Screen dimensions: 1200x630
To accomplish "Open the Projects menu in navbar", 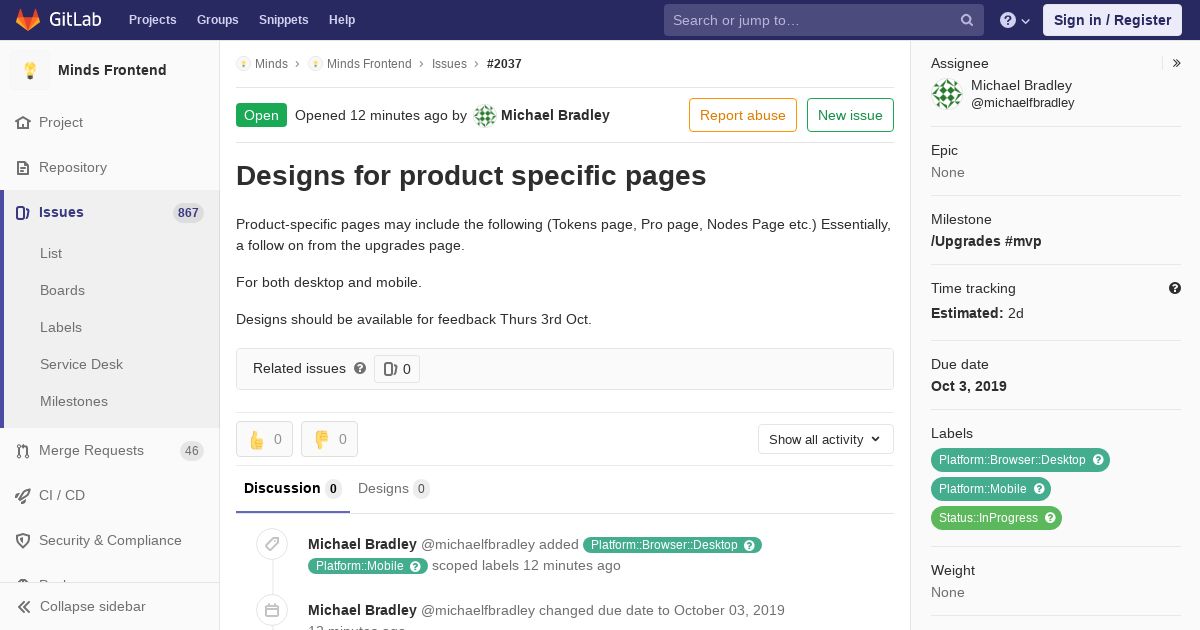I will coord(153,20).
